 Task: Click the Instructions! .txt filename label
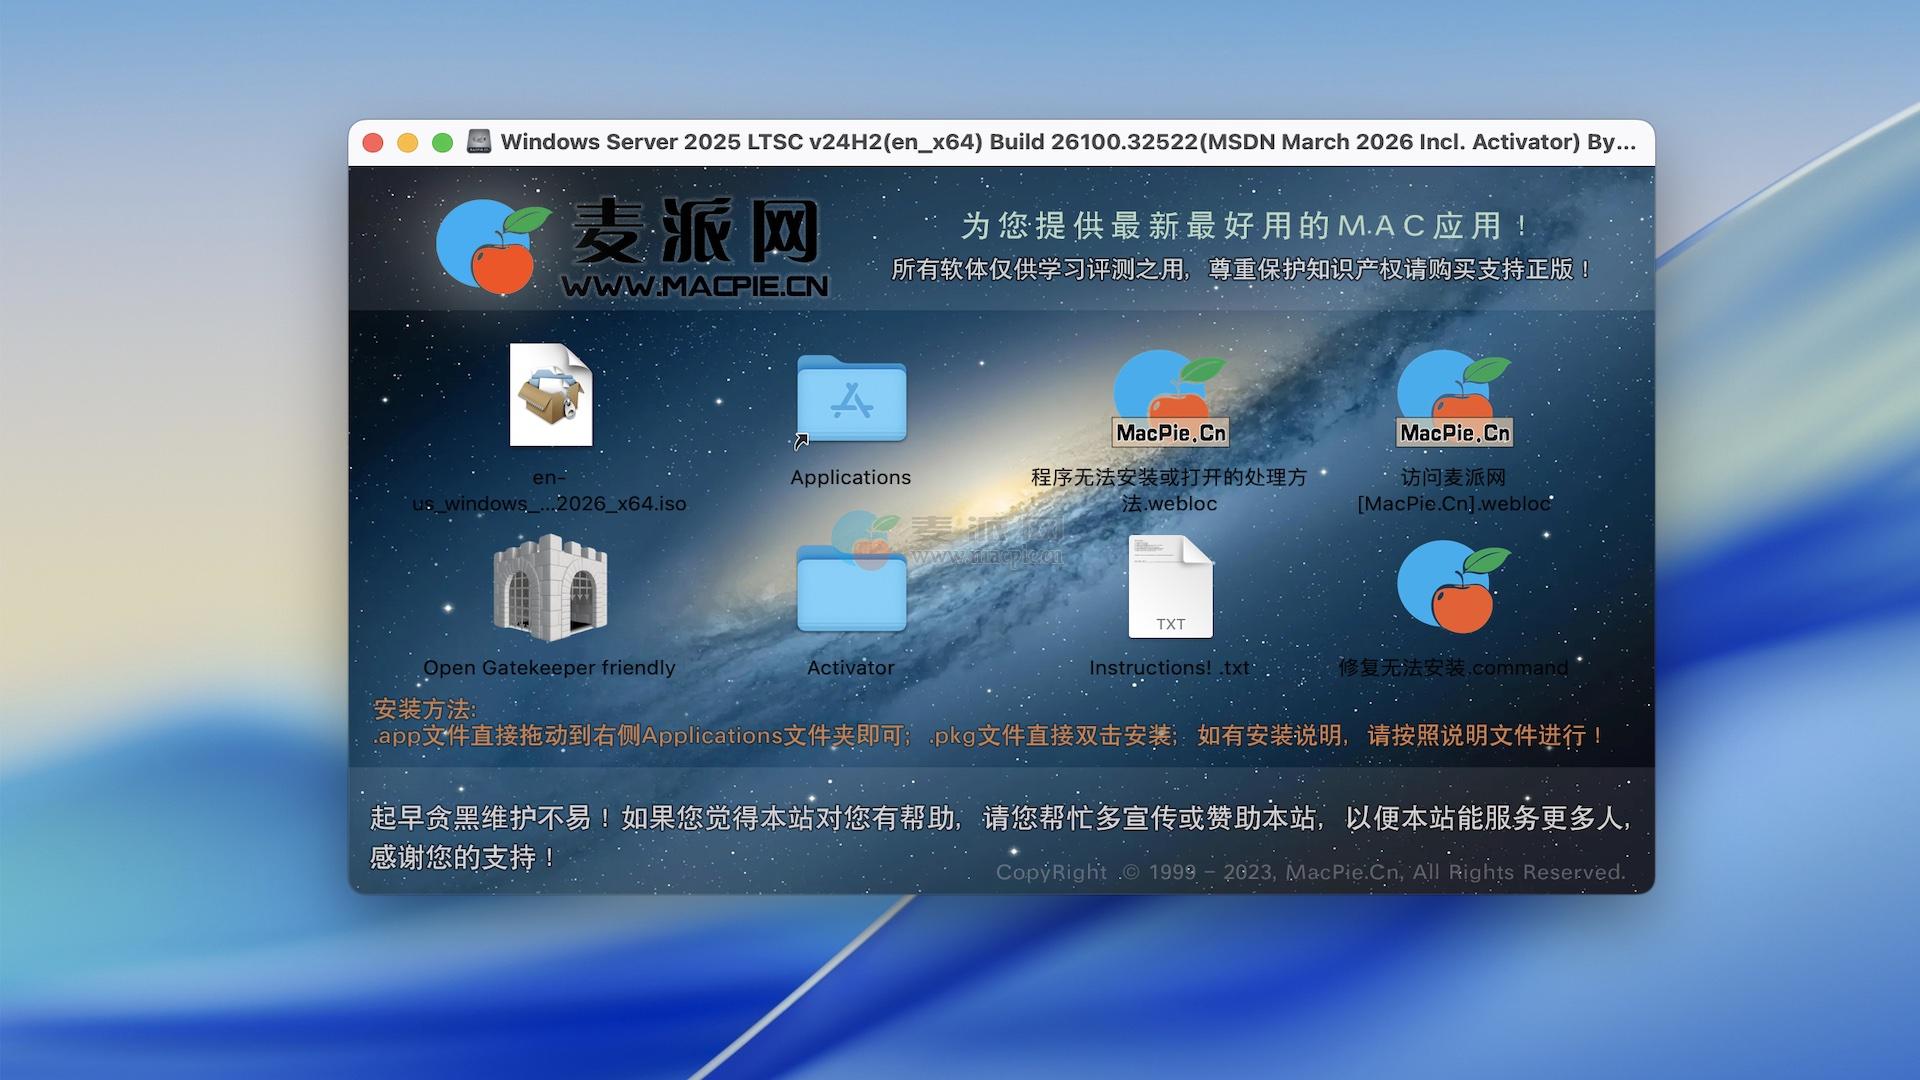click(x=1169, y=668)
